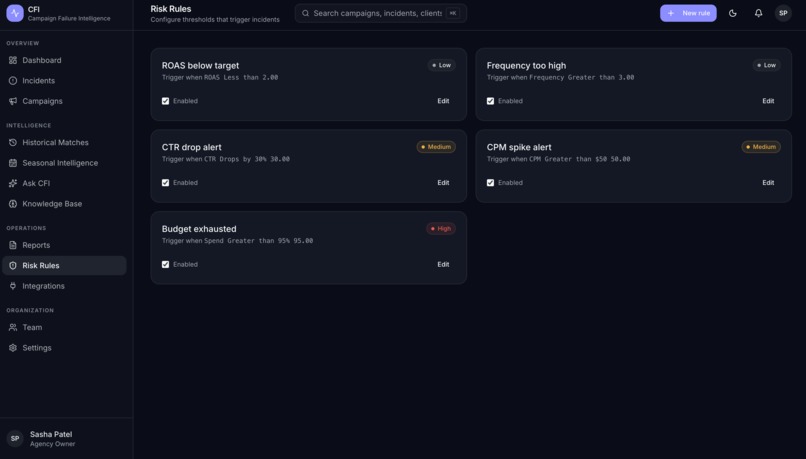Screen dimensions: 806x459
Task: Click the ROAS below target title
Action: pyautogui.click(x=200, y=66)
